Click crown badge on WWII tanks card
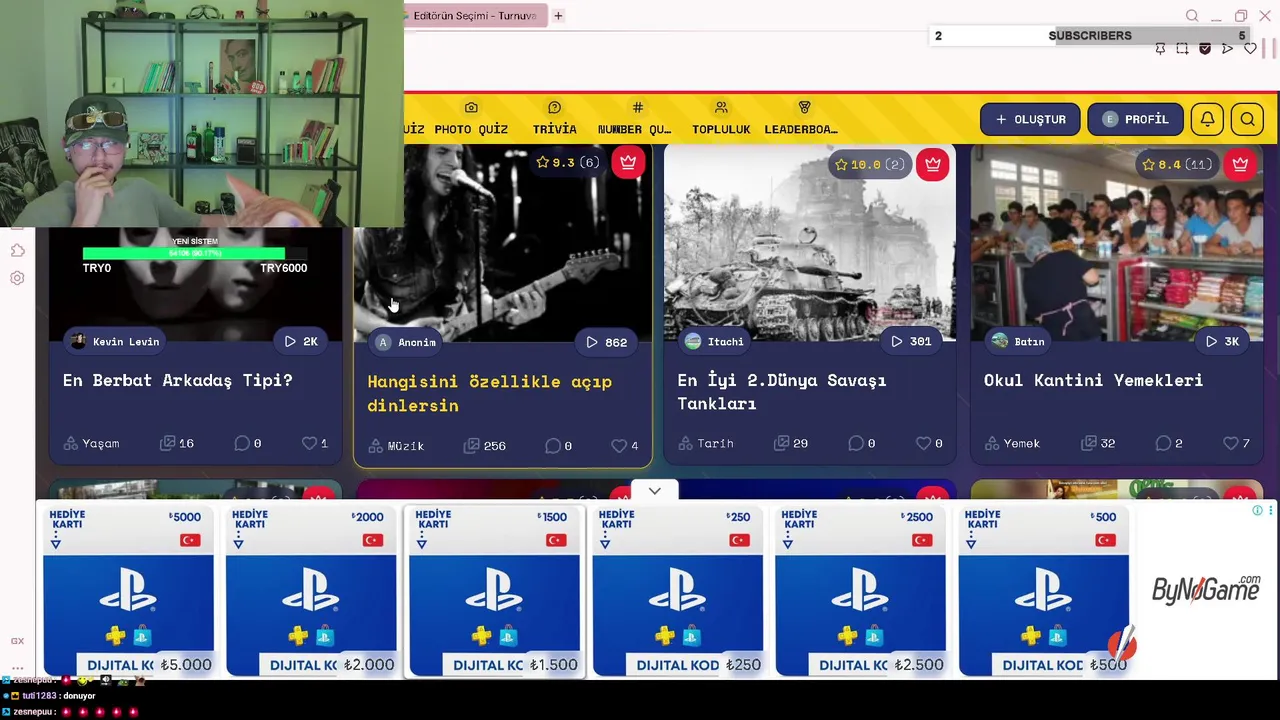This screenshot has width=1280, height=720. [933, 164]
